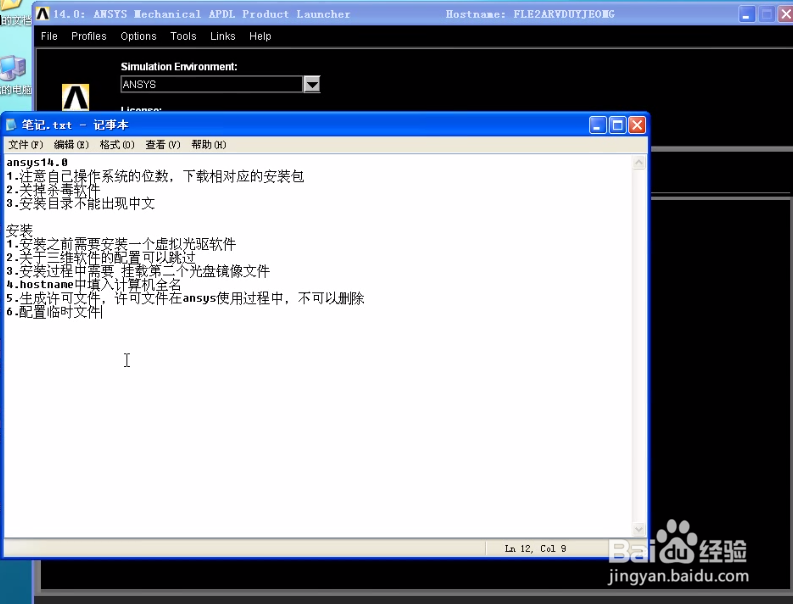The width and height of the screenshot is (793, 604).
Task: Open Notepad 文件(F) menu
Action: [x=26, y=145]
